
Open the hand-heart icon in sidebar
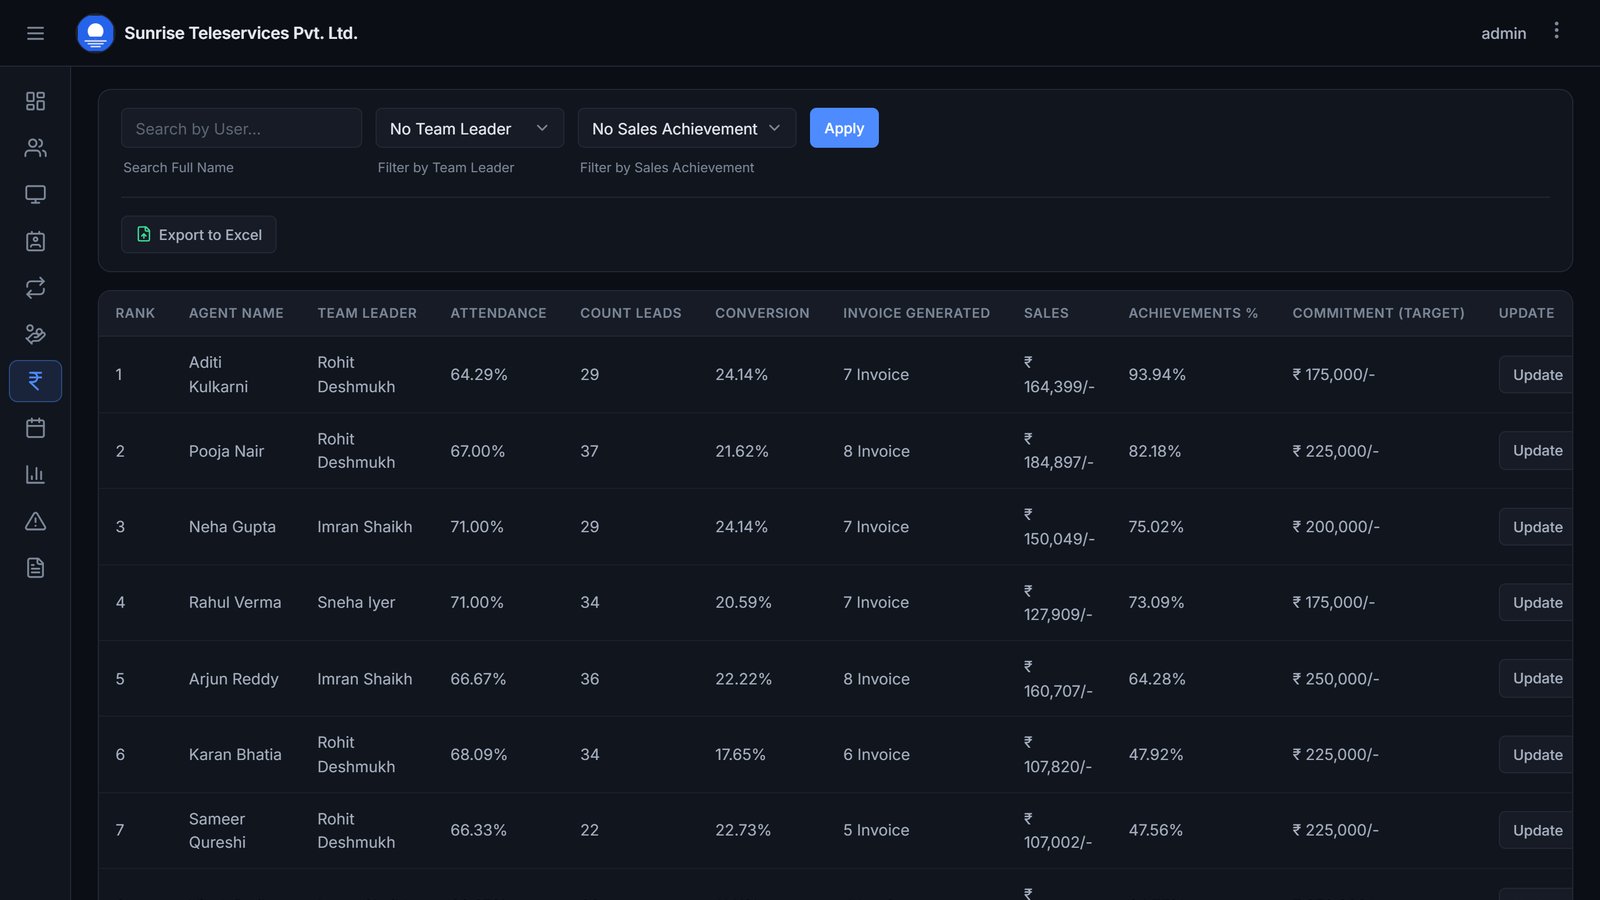[x=35, y=334]
